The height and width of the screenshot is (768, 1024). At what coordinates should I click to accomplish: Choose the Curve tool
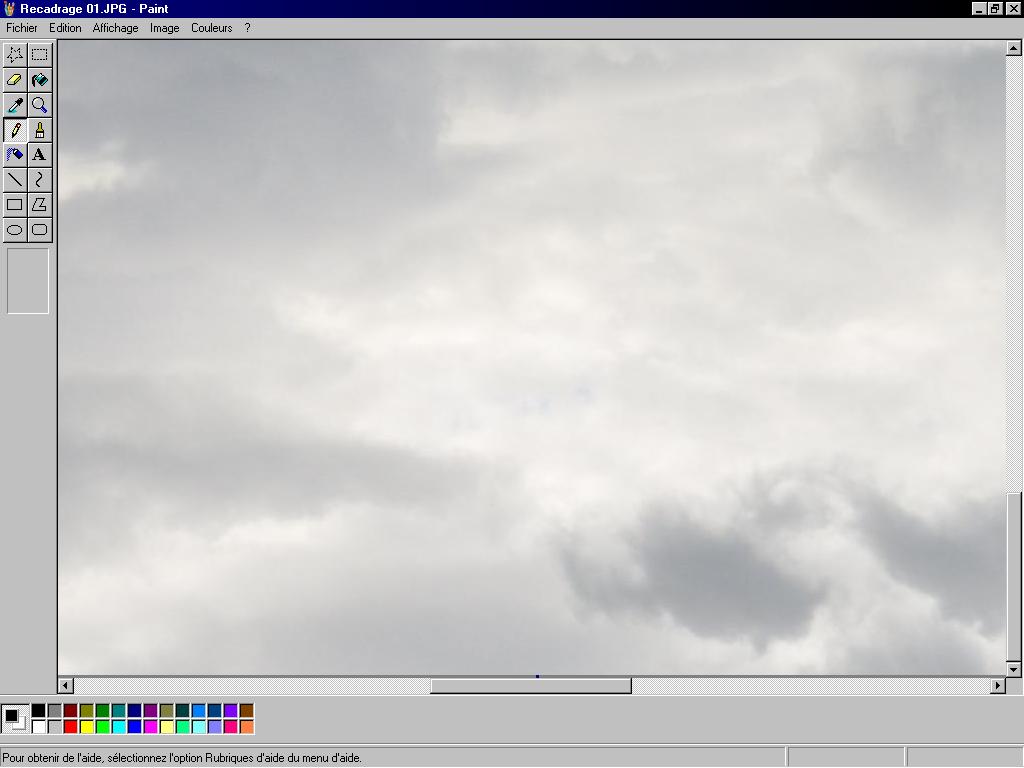[x=39, y=180]
